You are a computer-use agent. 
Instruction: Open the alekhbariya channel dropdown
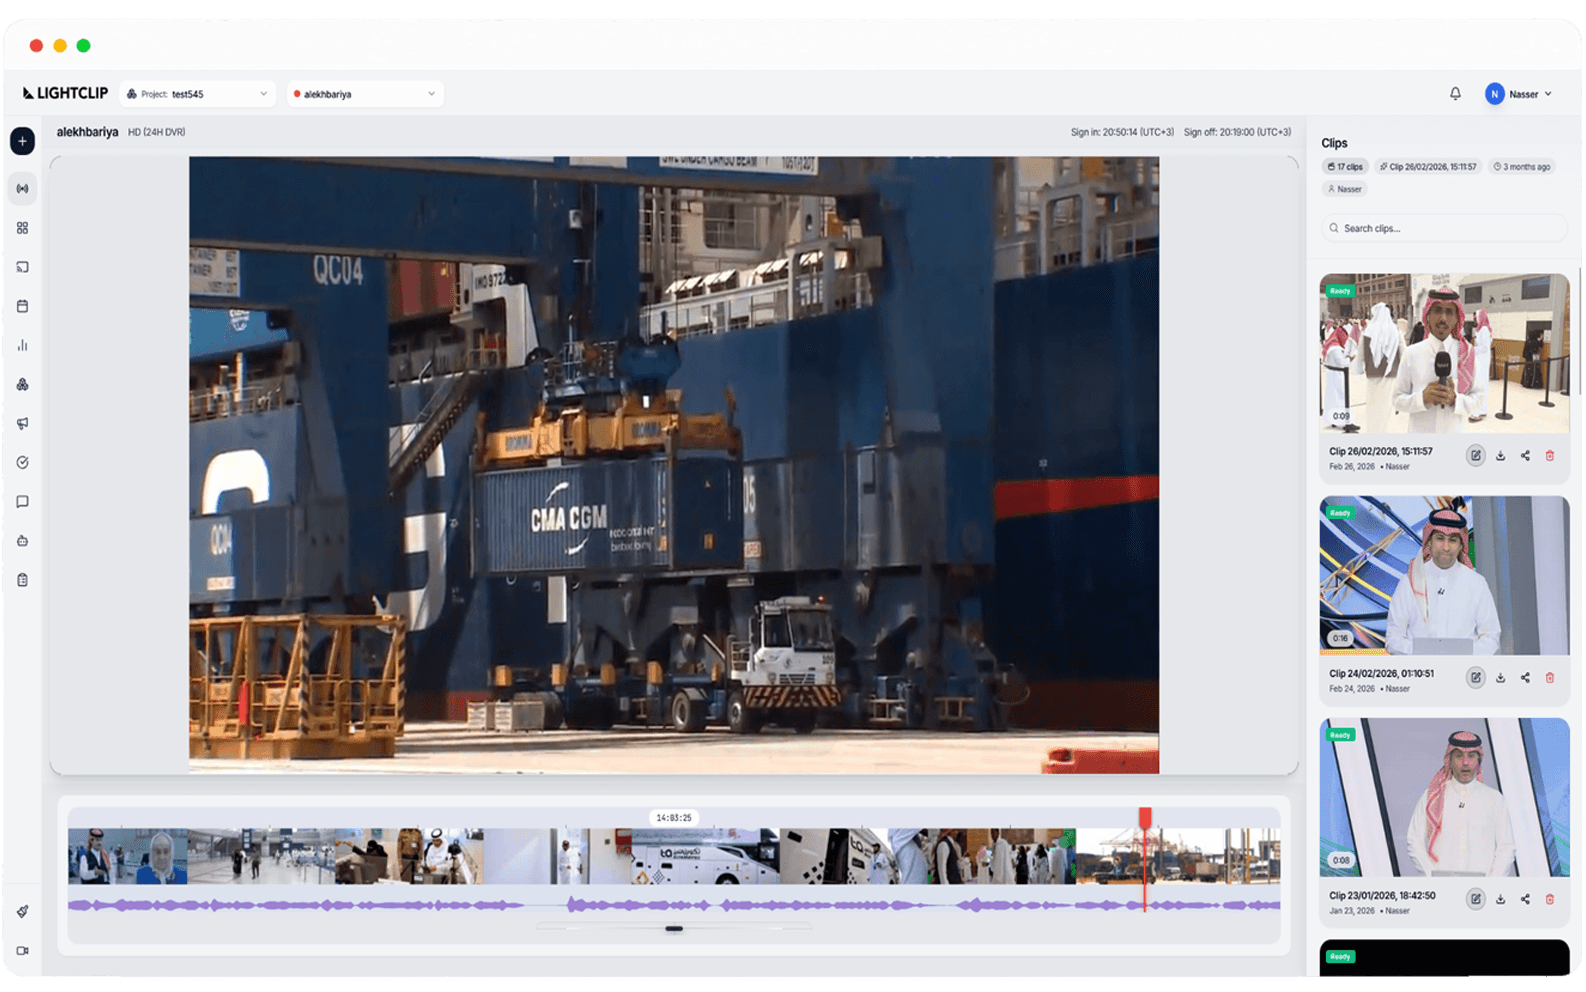click(365, 94)
